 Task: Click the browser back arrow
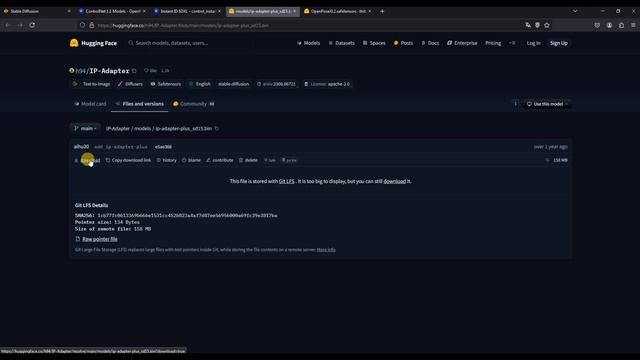8,25
